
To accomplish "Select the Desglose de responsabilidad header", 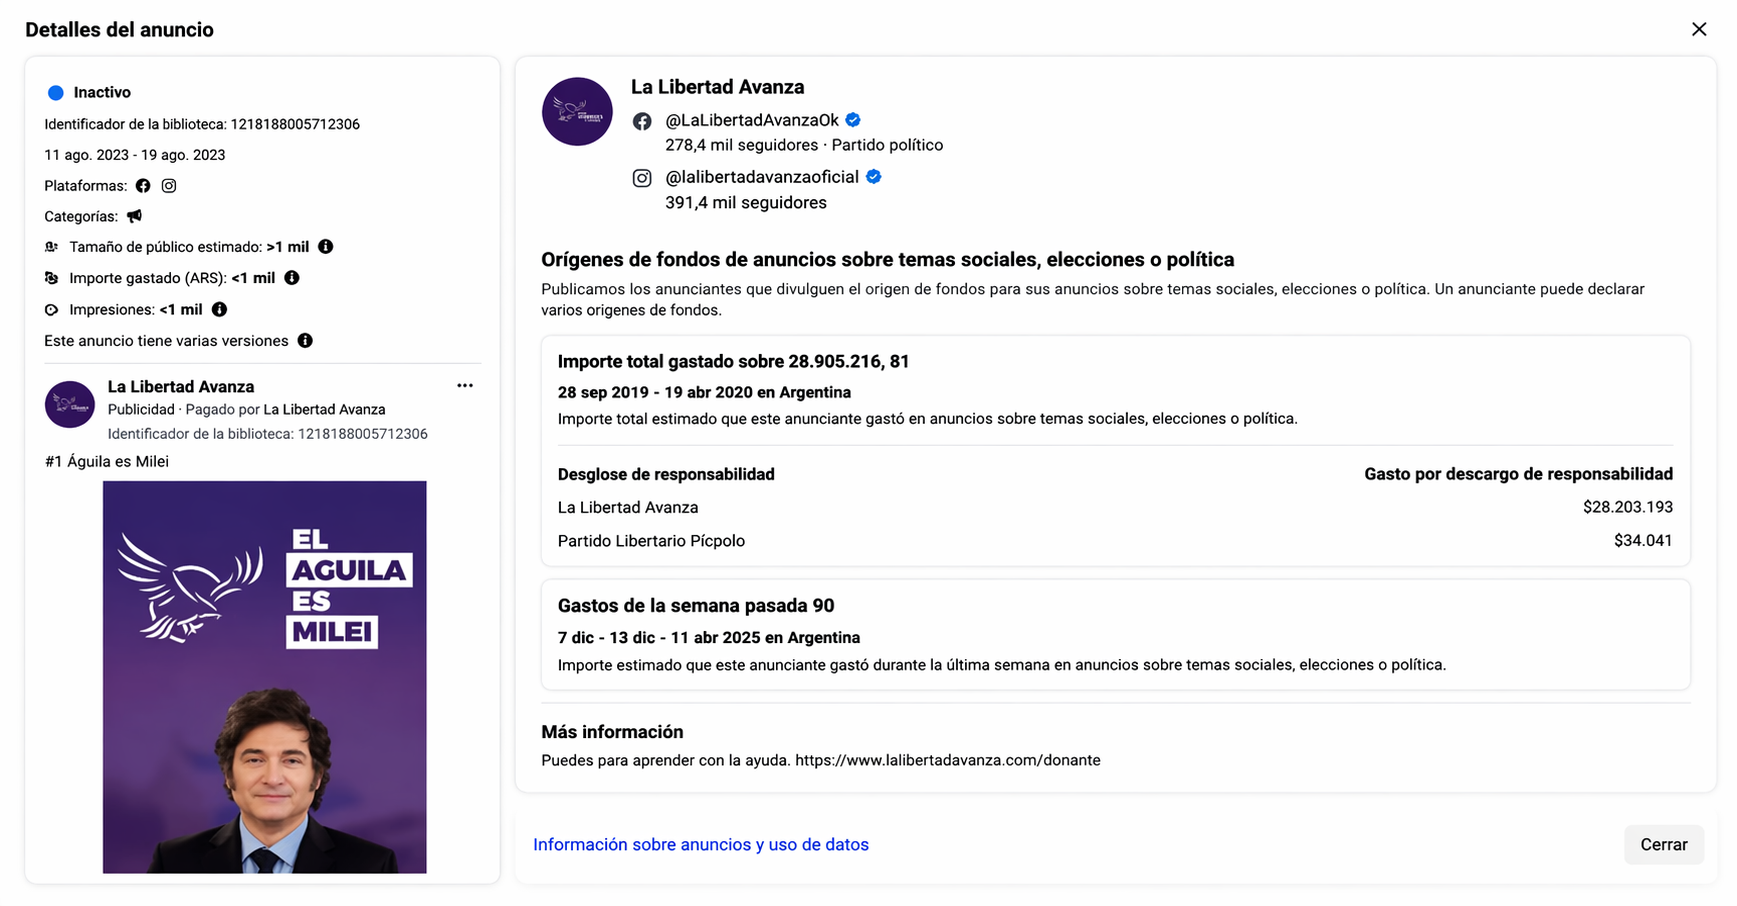I will [x=666, y=474].
